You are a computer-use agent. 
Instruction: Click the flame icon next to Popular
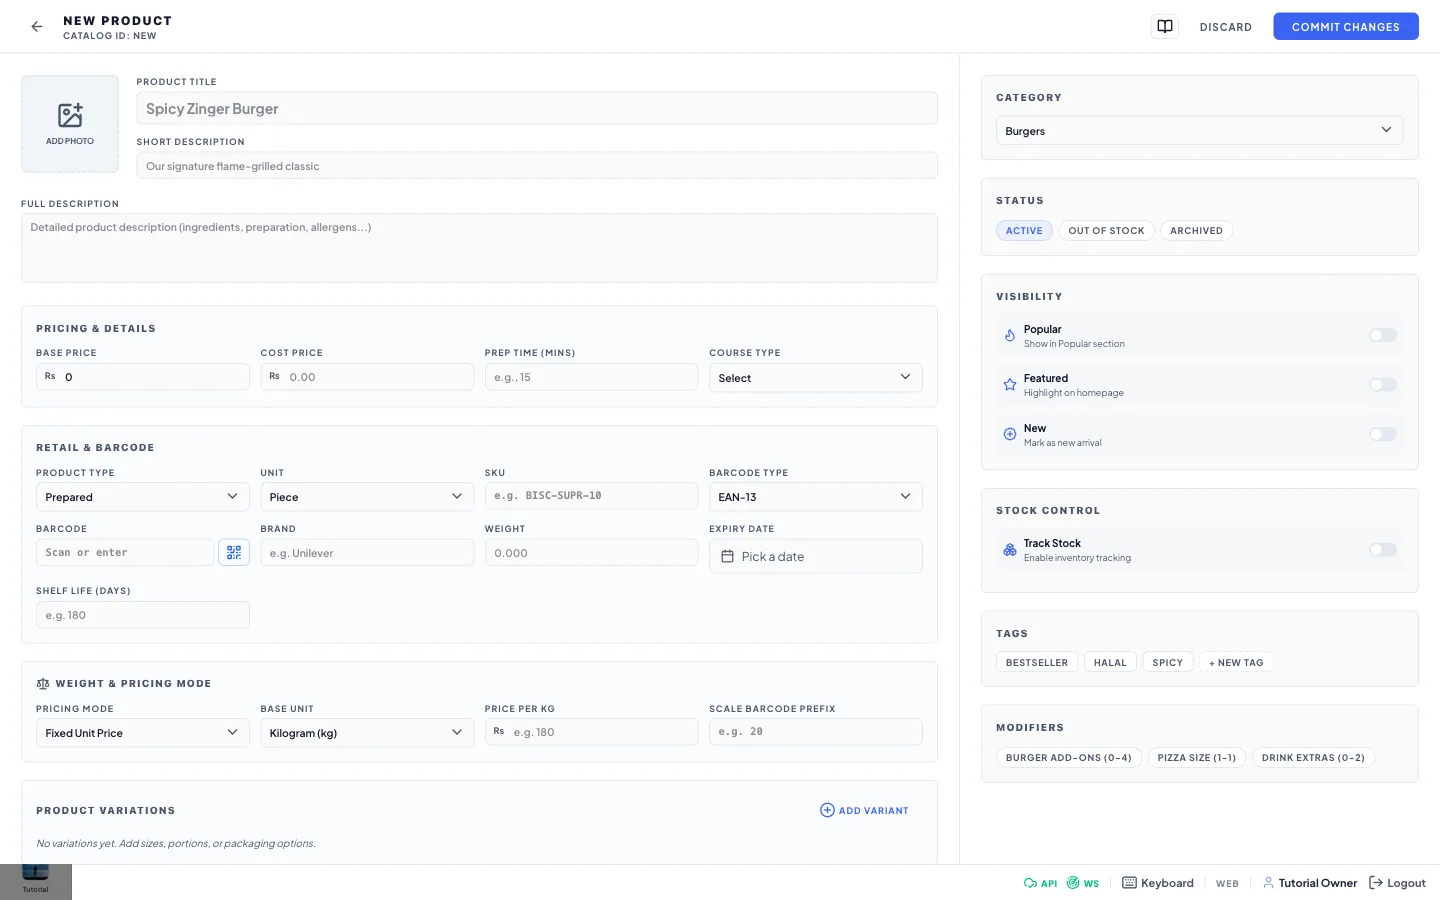(1010, 336)
